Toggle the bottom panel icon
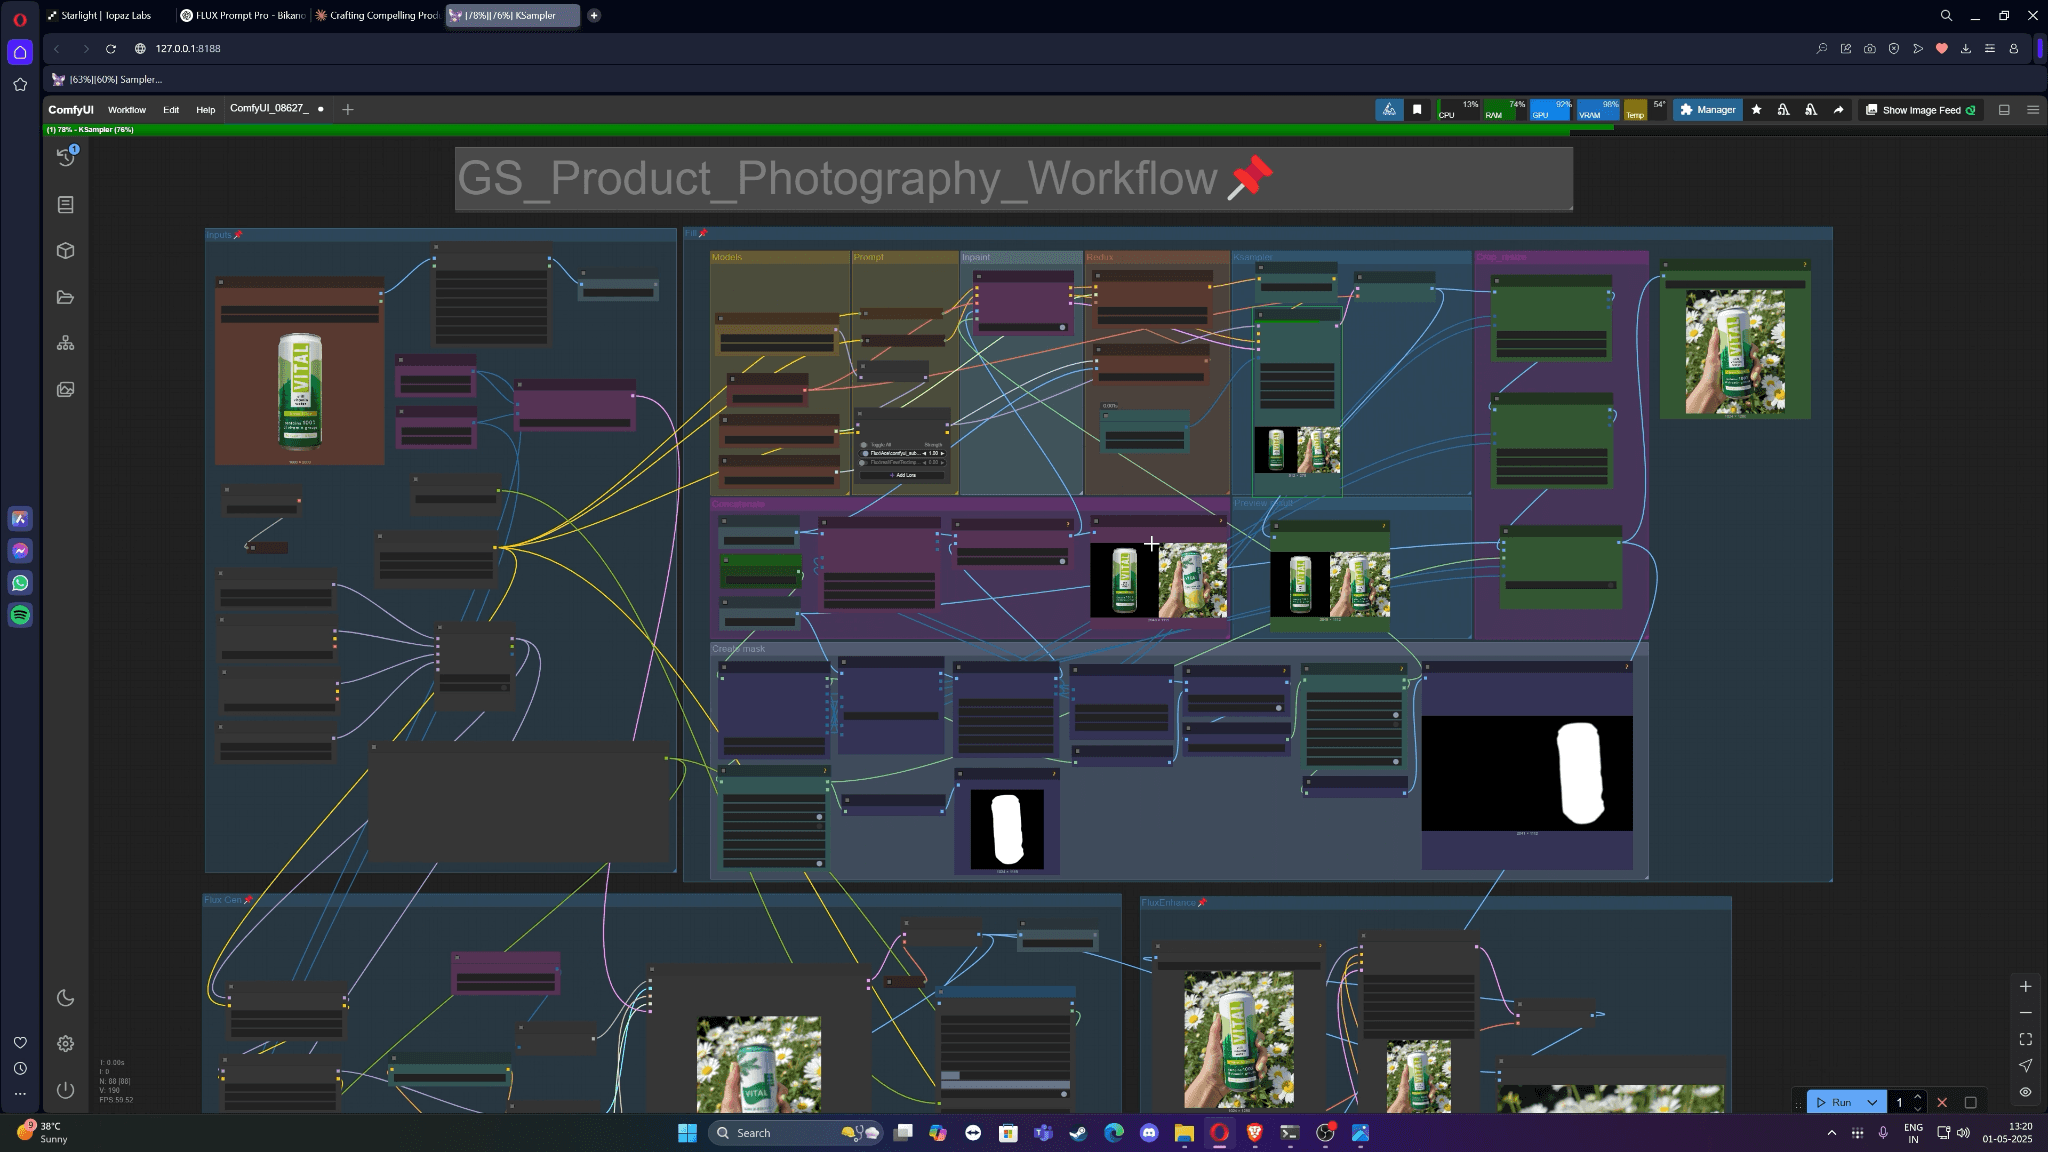The height and width of the screenshot is (1152, 2048). 2004,110
